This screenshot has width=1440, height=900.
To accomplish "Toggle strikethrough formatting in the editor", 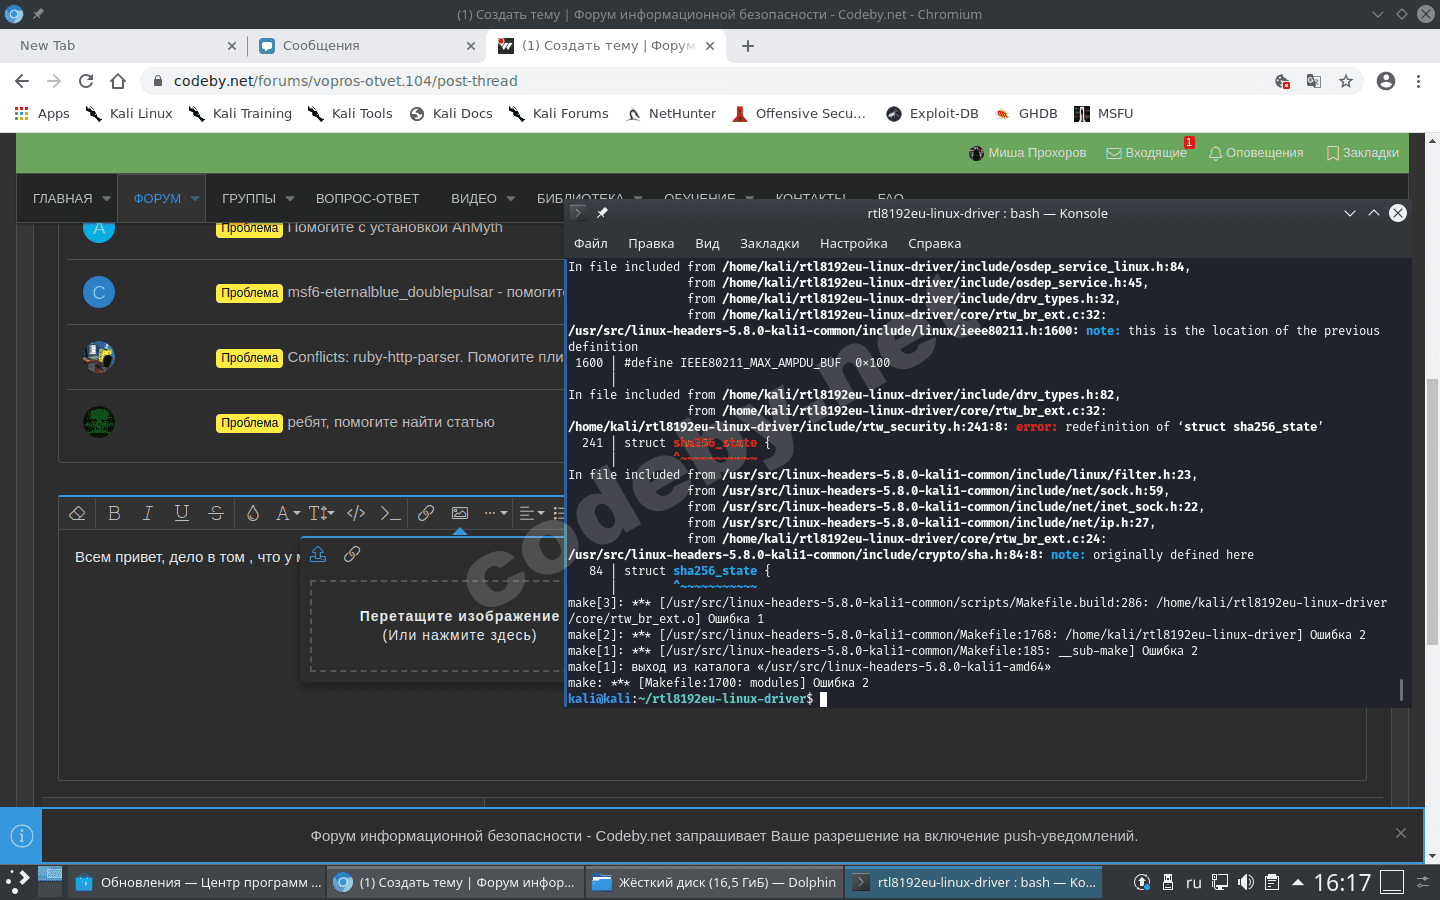I will [215, 513].
